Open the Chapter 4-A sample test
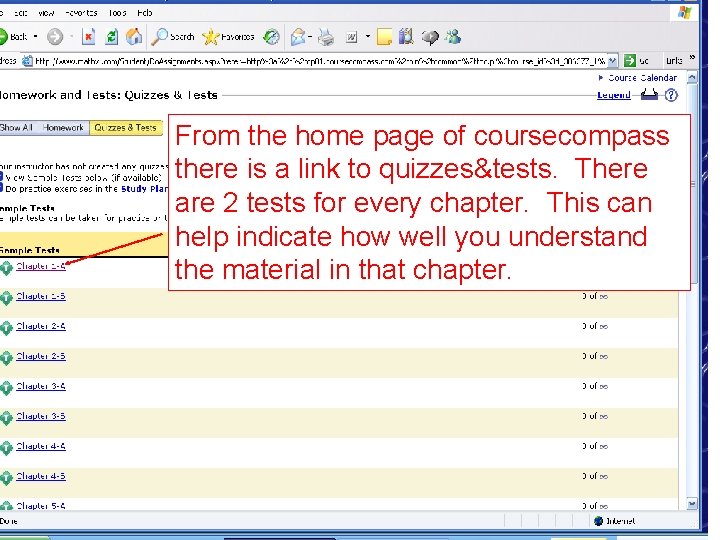The image size is (720, 540). [41, 446]
